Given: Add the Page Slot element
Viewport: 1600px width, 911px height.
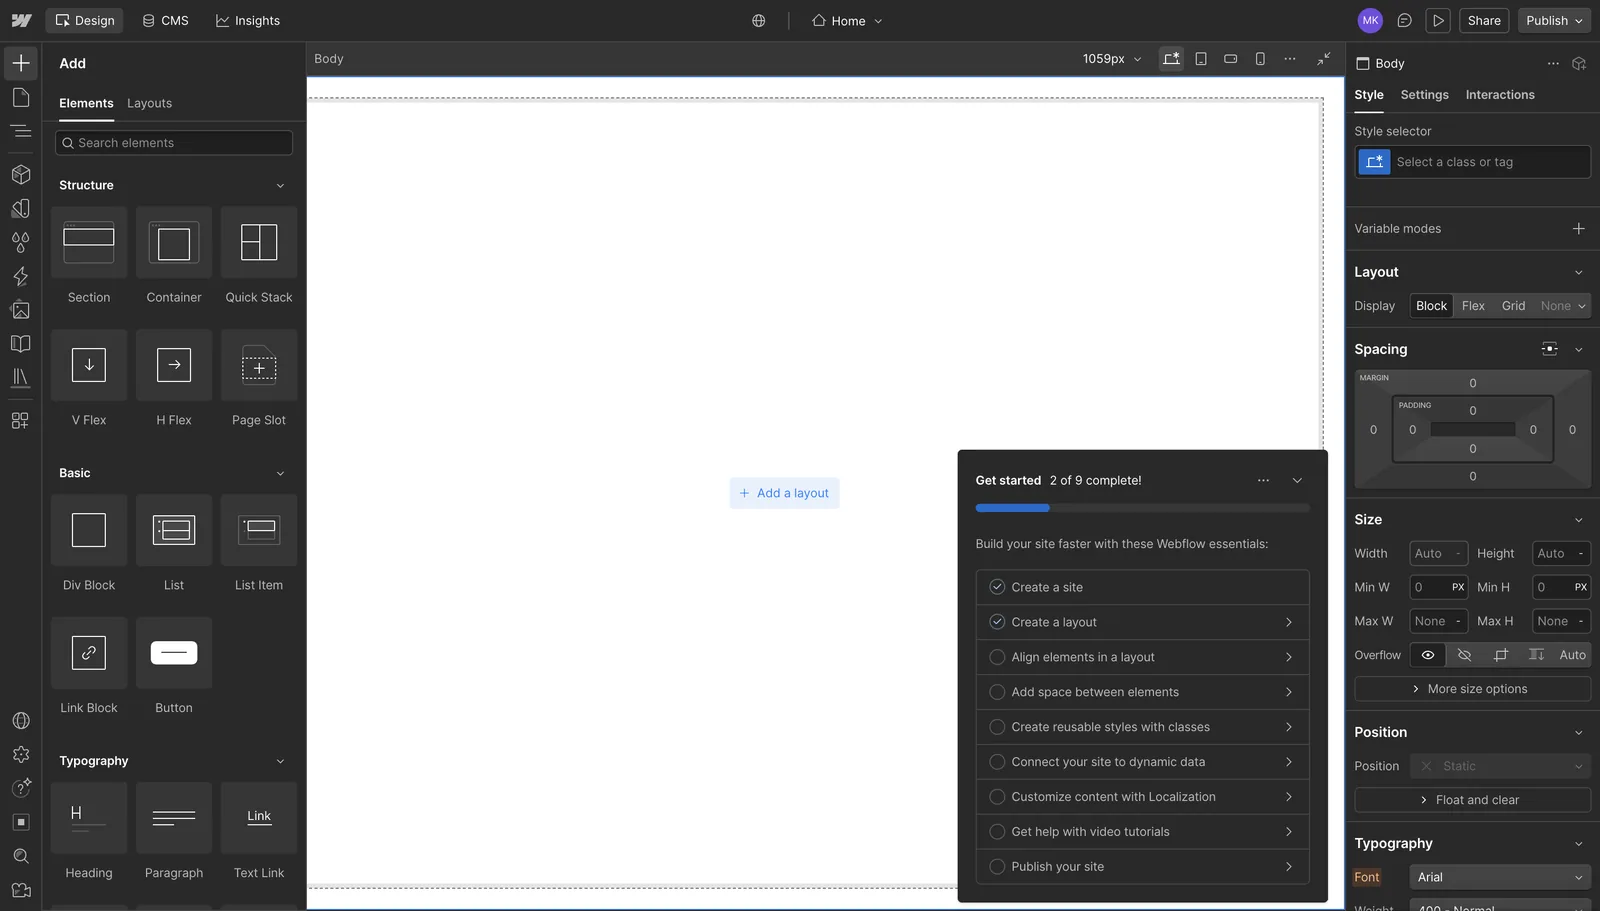Looking at the screenshot, I should coord(259,381).
